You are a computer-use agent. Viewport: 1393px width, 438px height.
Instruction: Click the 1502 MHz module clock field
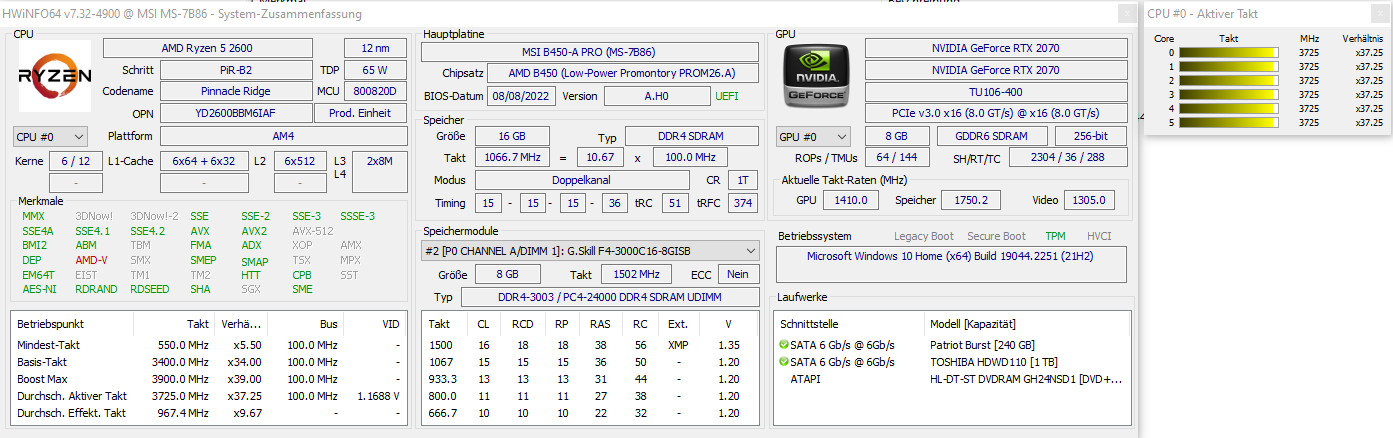point(635,275)
